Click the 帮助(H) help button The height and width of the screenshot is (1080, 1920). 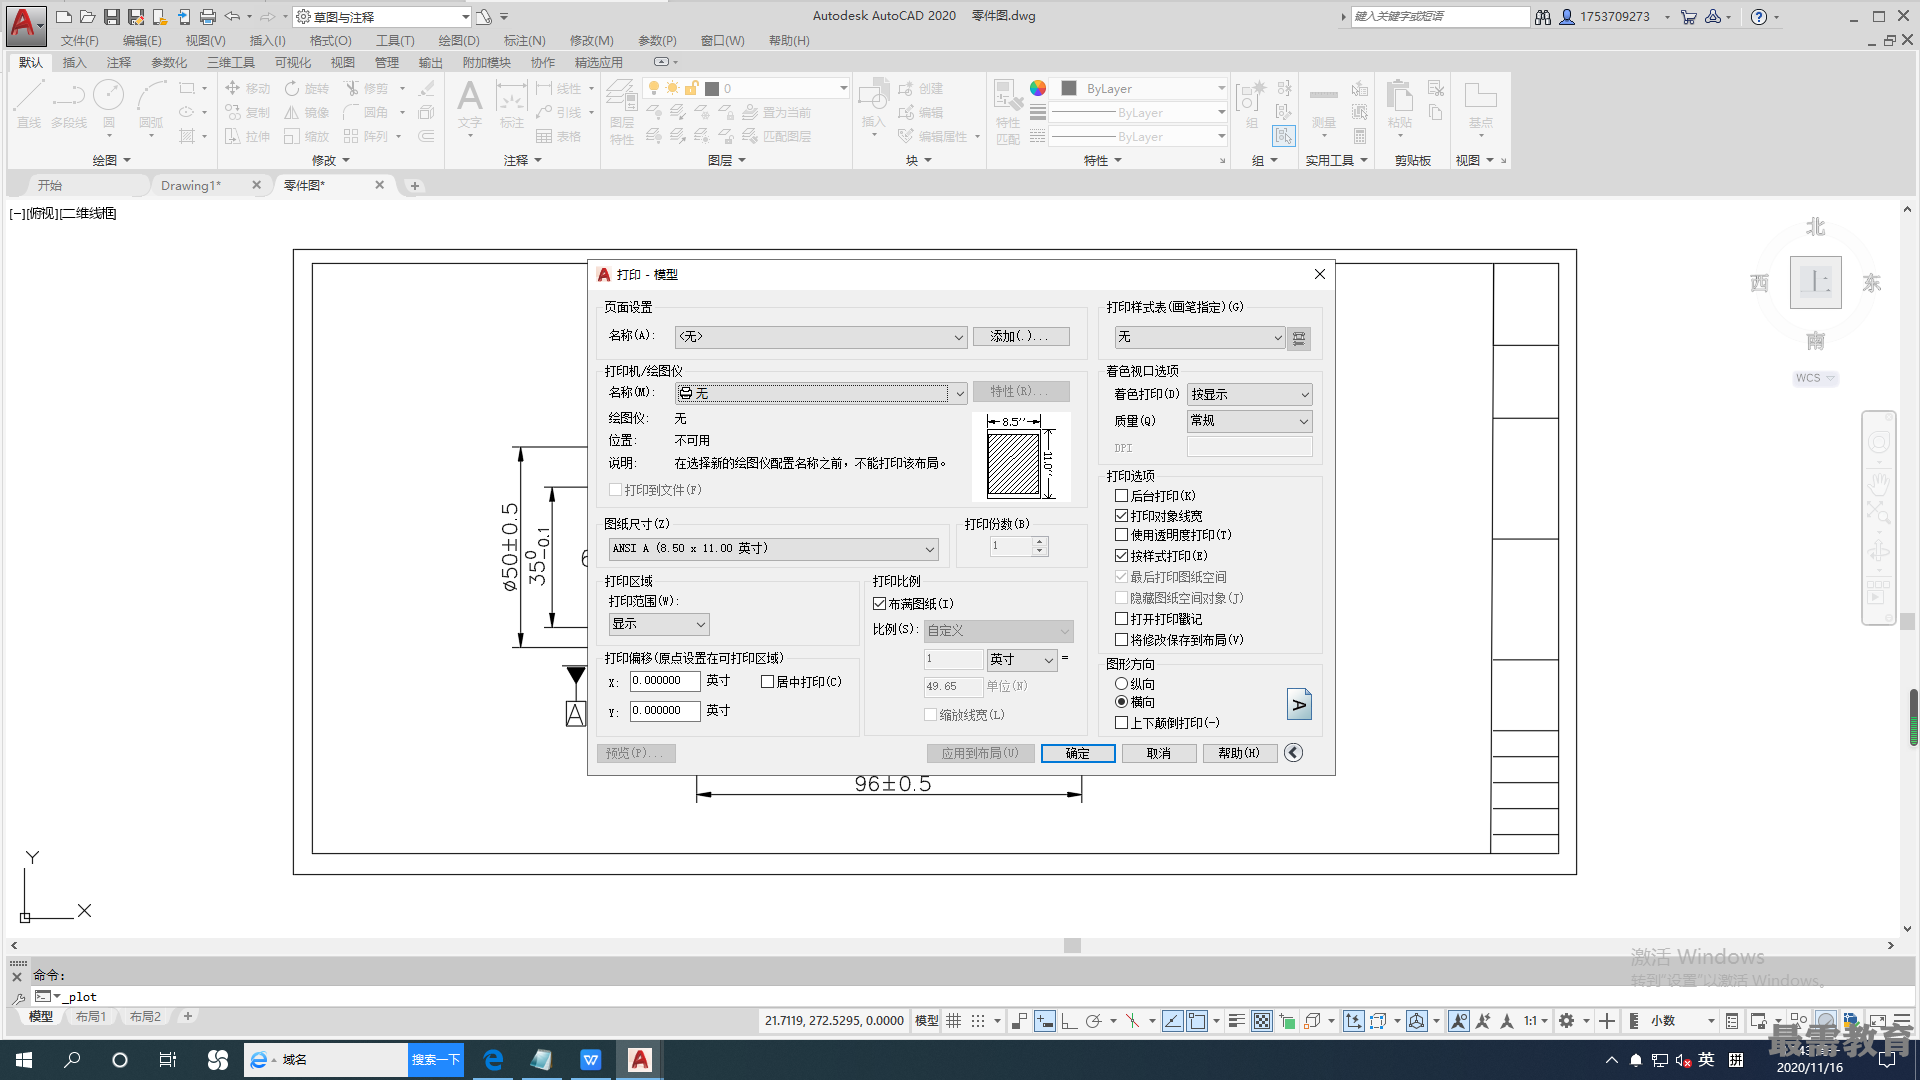(1240, 754)
